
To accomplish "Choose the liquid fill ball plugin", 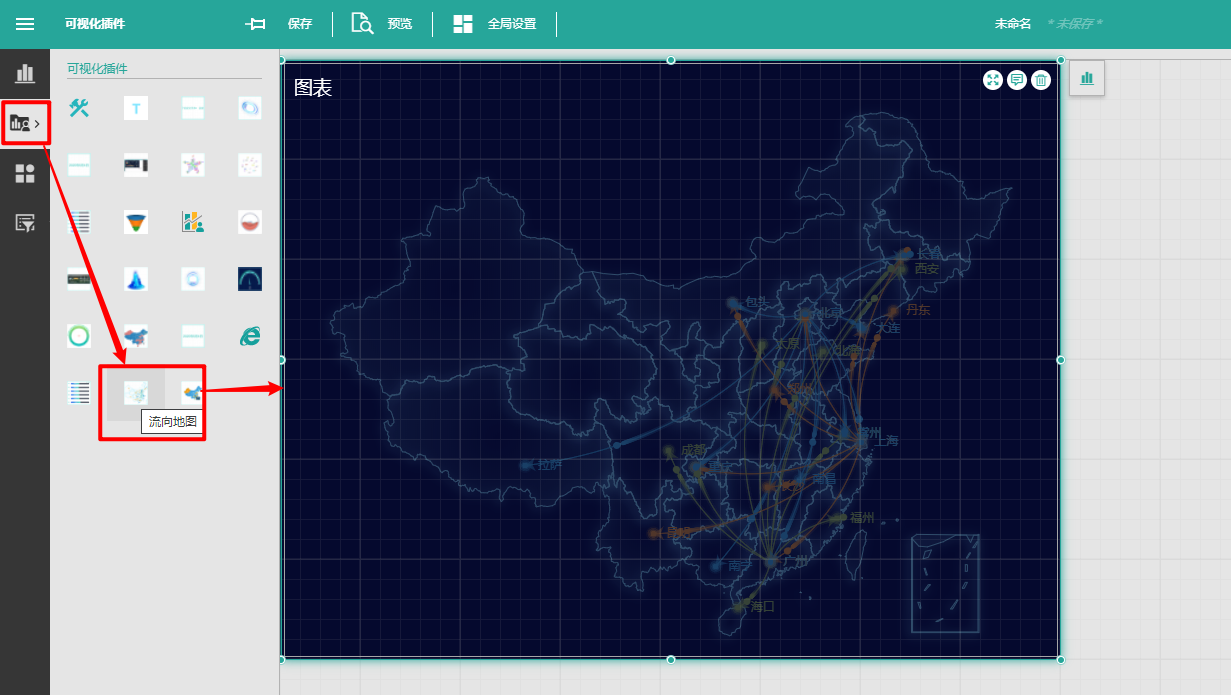I will 250,222.
